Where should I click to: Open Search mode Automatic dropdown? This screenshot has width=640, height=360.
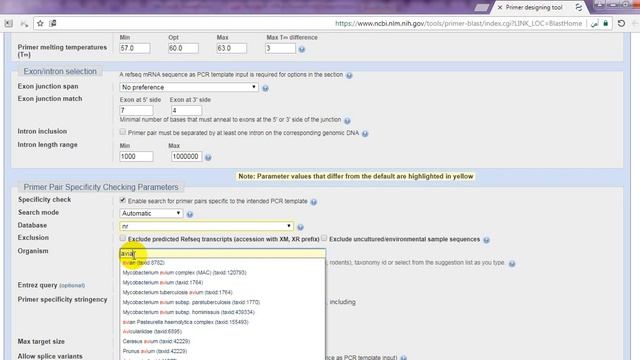coord(151,213)
